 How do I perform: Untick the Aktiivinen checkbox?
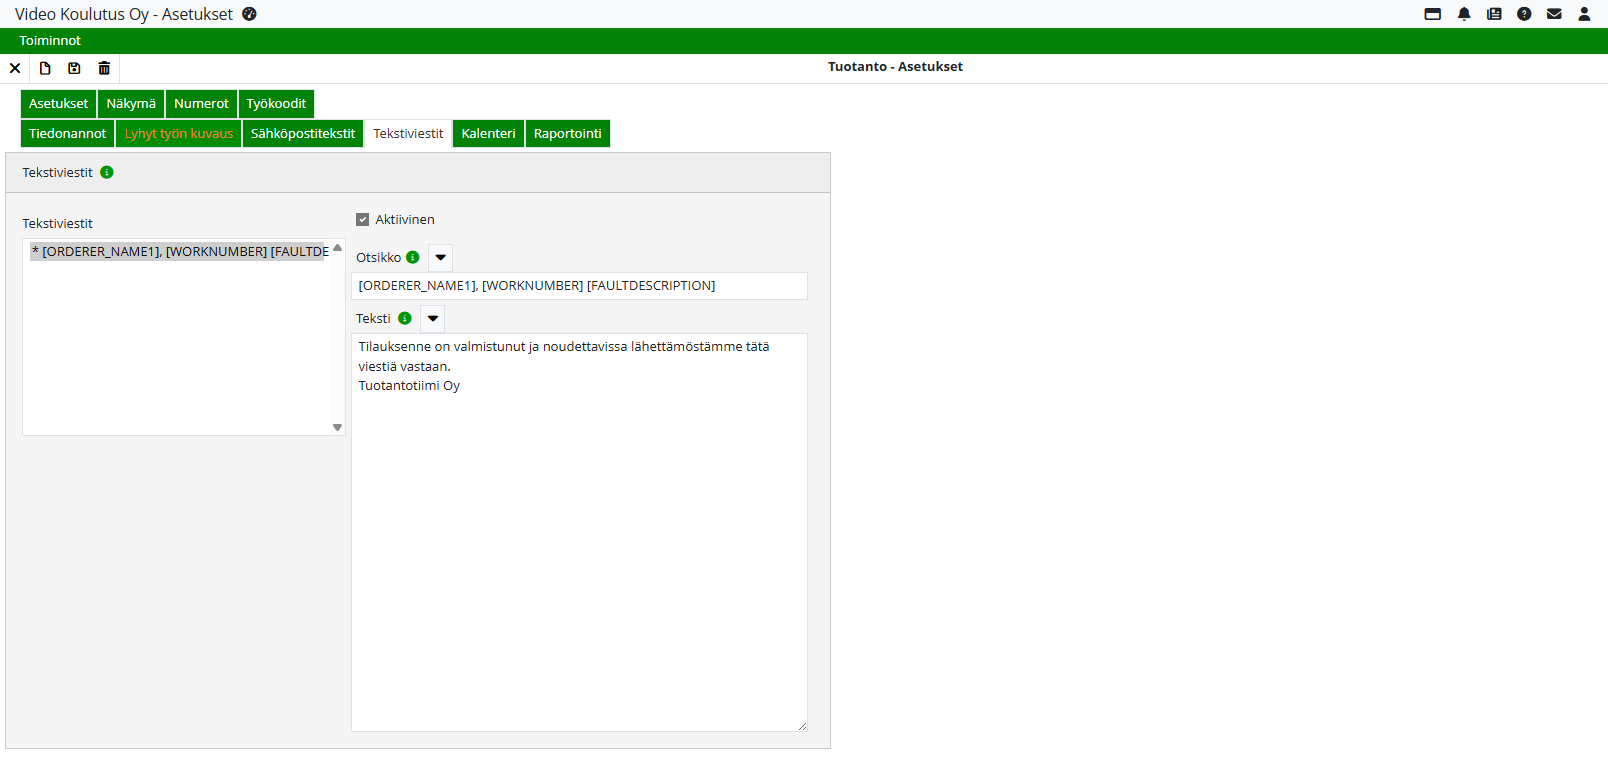(363, 220)
